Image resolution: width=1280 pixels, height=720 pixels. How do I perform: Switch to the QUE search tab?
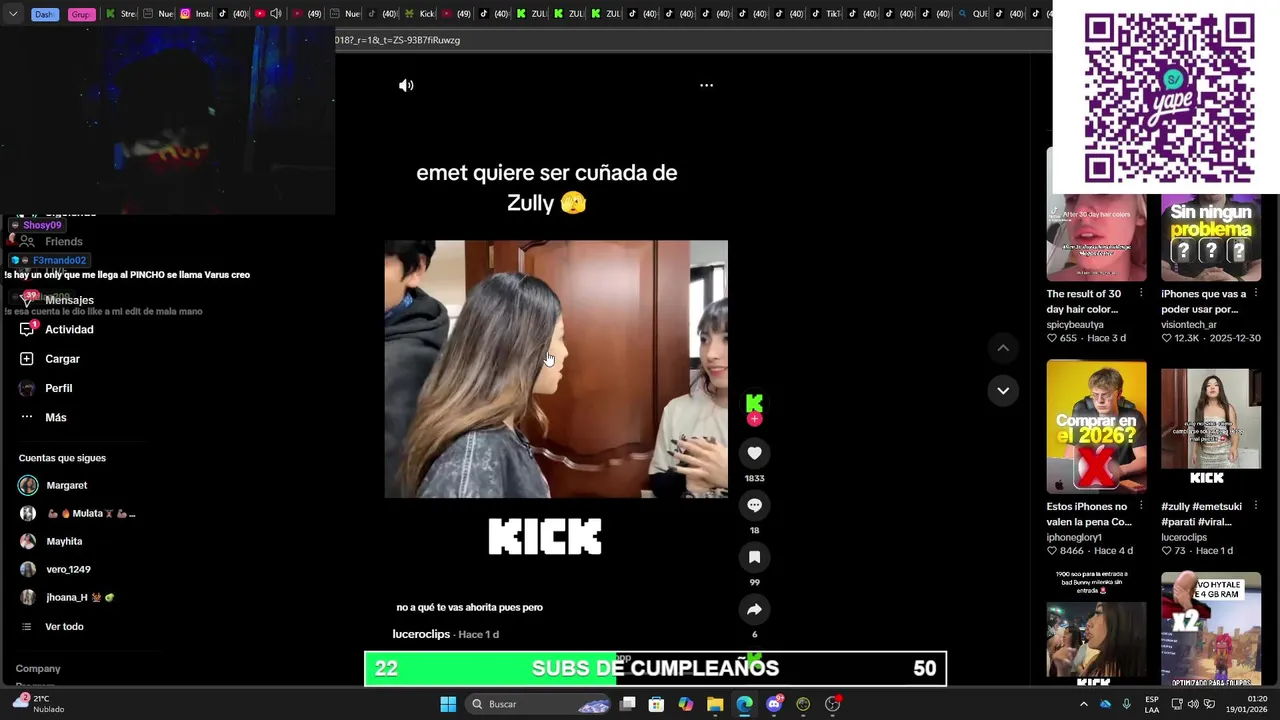coord(973,14)
